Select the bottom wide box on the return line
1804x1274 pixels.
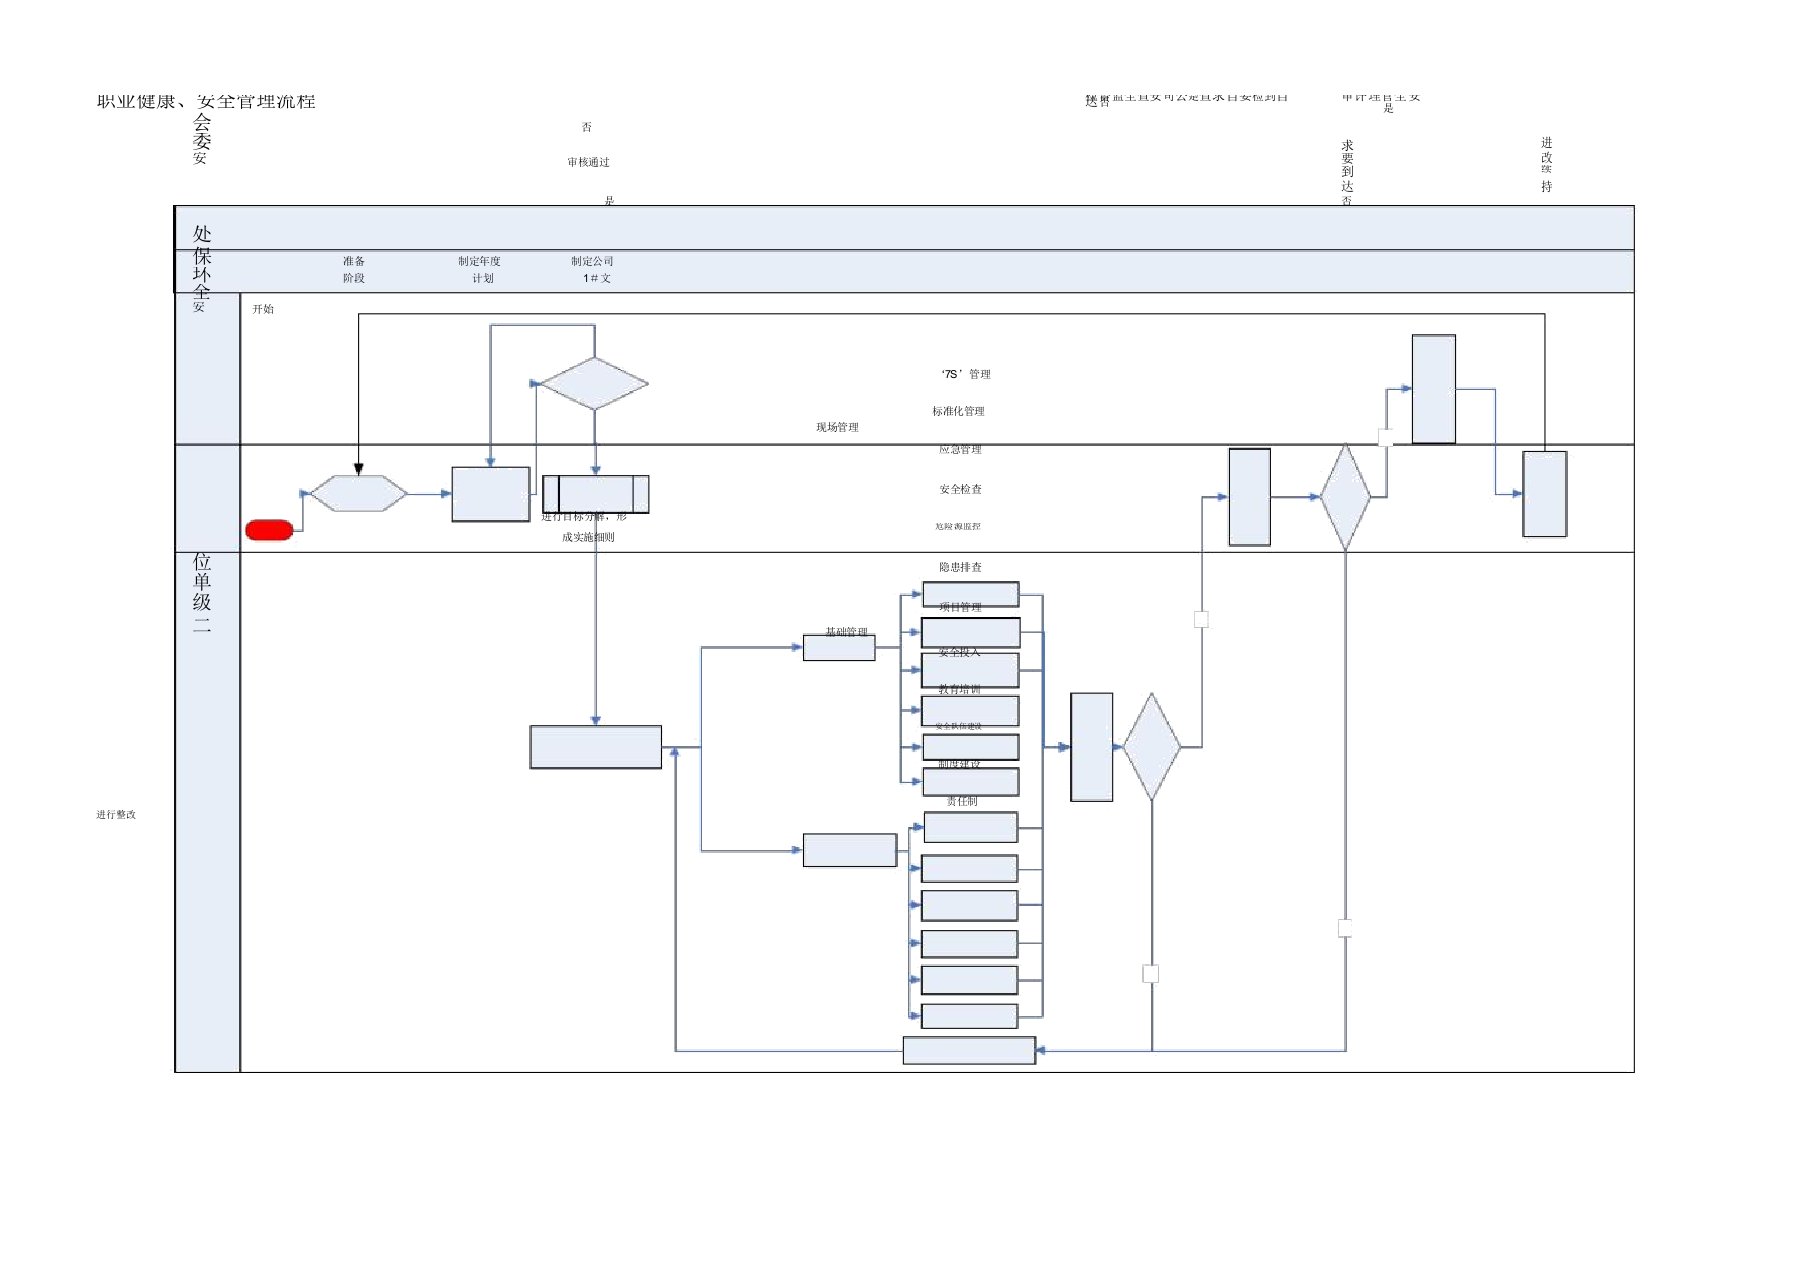[x=969, y=1050]
